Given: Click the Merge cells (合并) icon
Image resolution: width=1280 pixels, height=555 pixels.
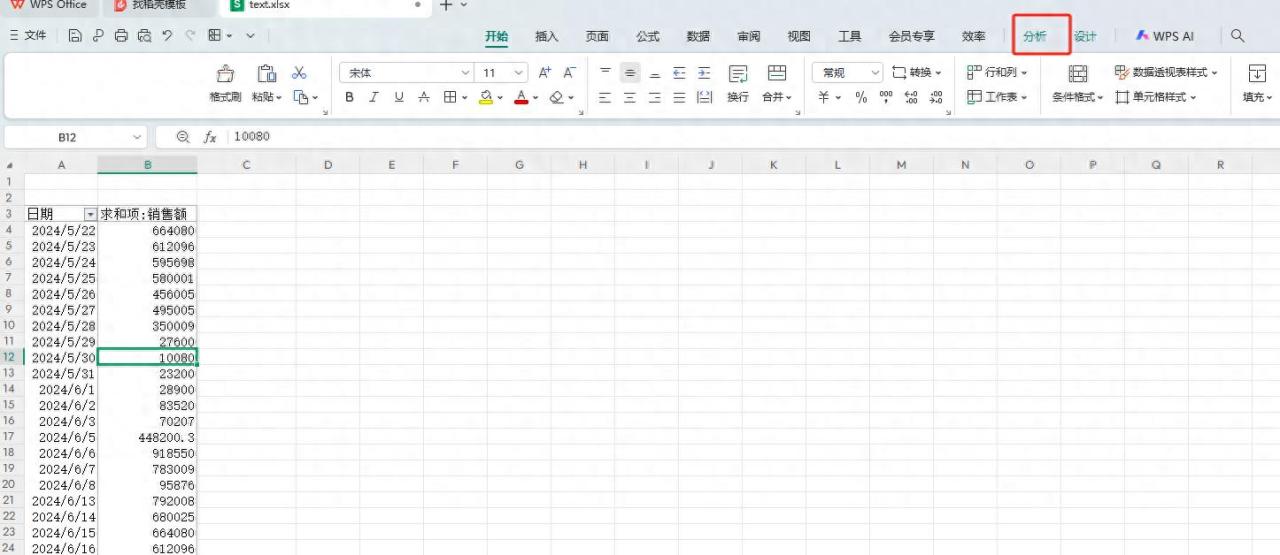Looking at the screenshot, I should coord(776,74).
